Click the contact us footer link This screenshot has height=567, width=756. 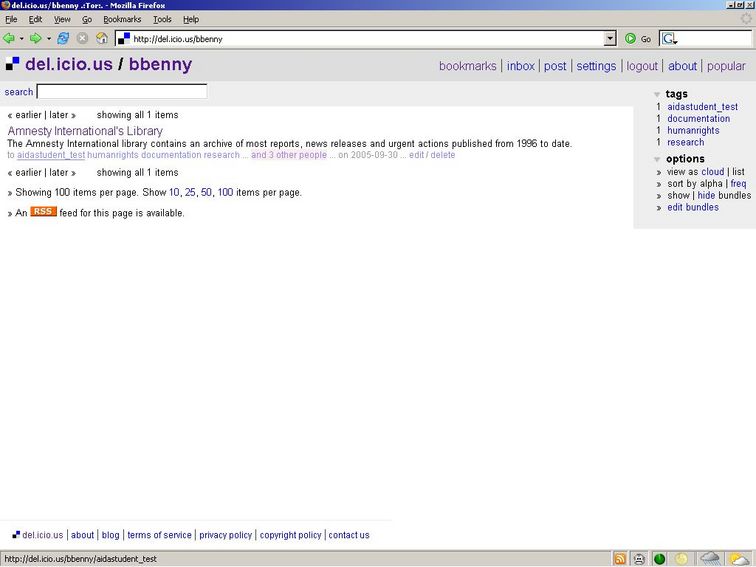tap(349, 535)
